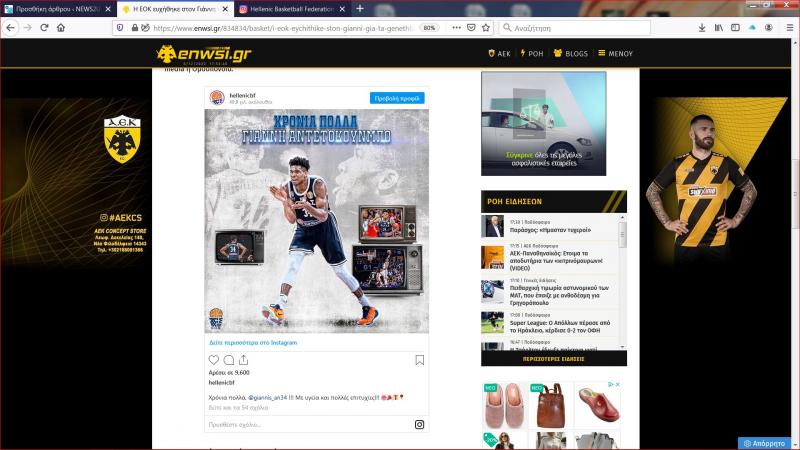Image resolution: width=800 pixels, height=450 pixels.
Task: Close the Προσθήκη άρθρου tab
Action: (108, 9)
